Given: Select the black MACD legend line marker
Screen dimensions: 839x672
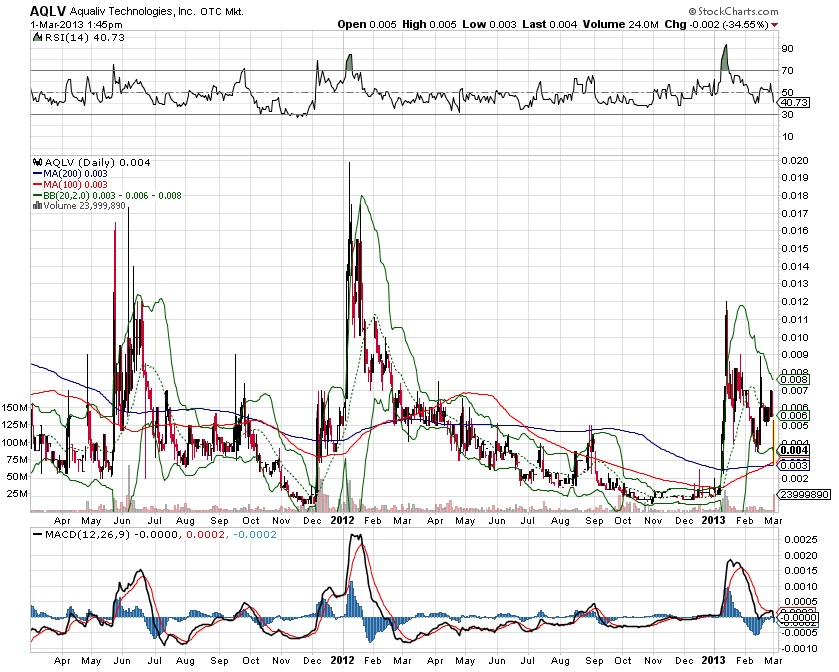Looking at the screenshot, I should (37, 534).
